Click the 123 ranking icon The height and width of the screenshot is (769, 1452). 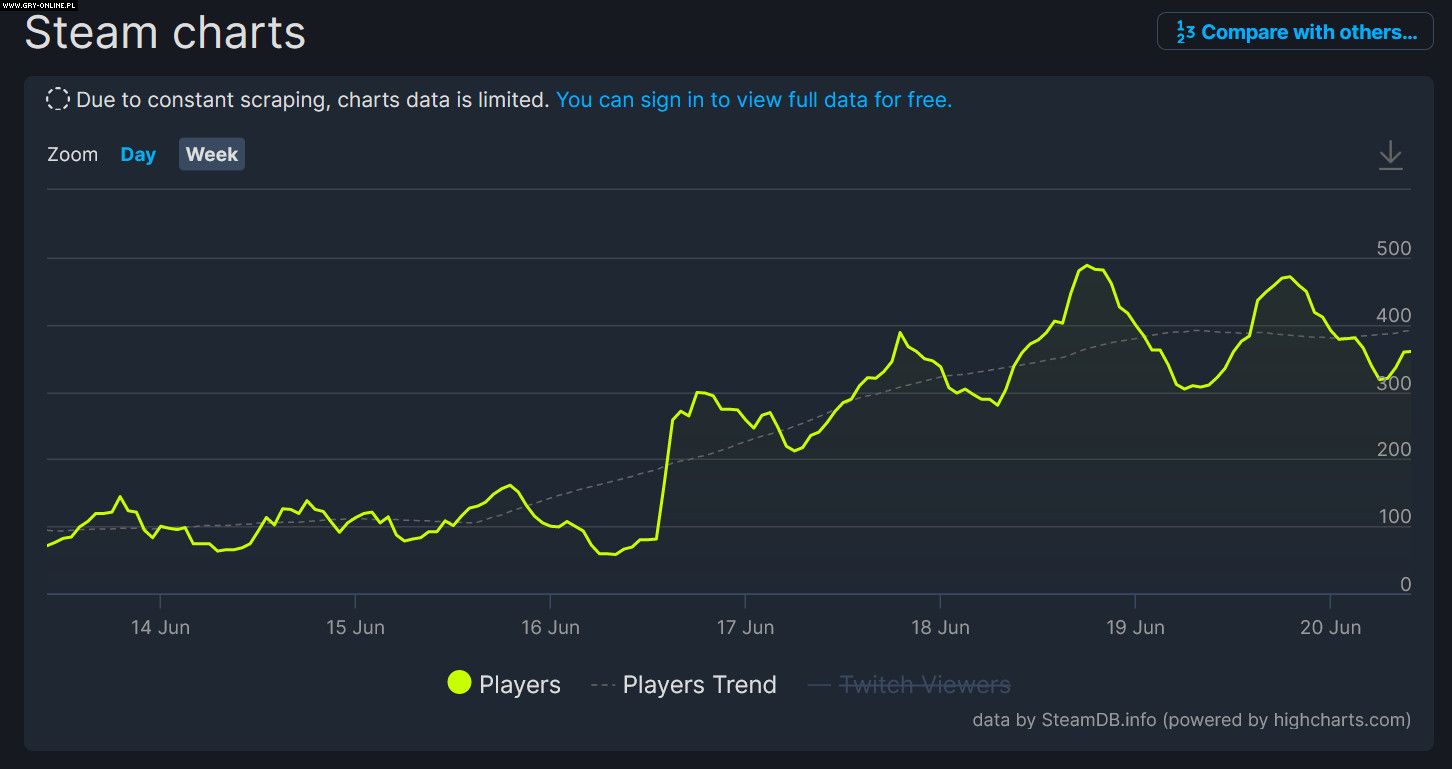click(1185, 32)
